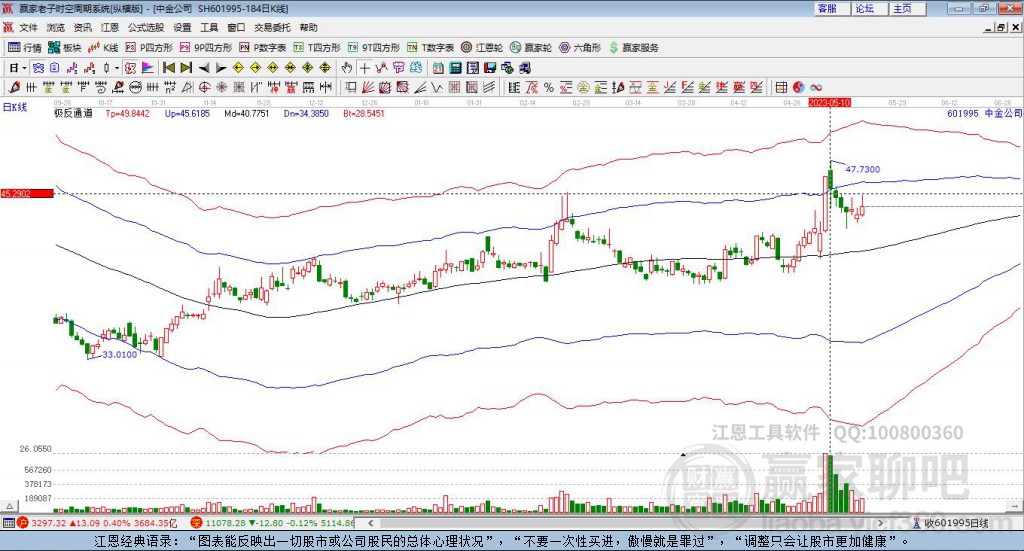Open the 行情 market quotes view
This screenshot has width=1024, height=551.
click(x=25, y=47)
